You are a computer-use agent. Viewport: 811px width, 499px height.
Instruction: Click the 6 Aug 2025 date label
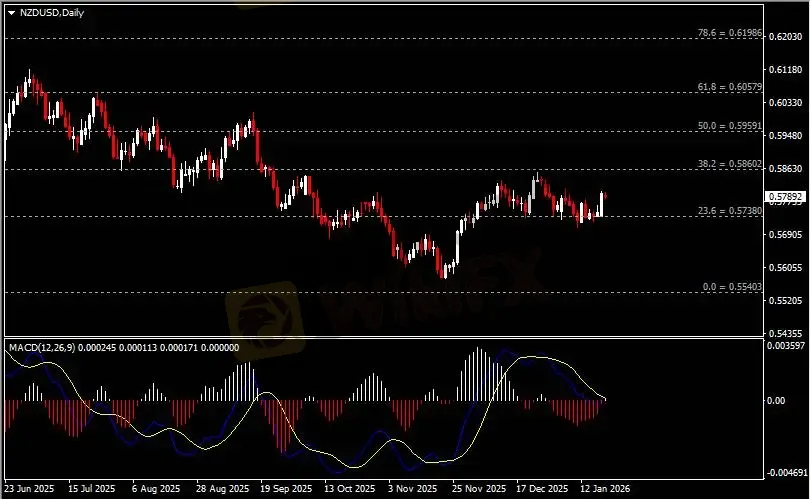point(156,489)
